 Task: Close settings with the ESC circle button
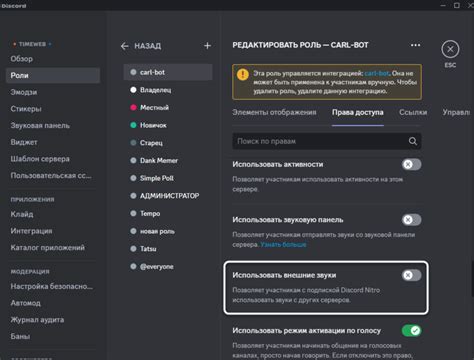pos(450,49)
